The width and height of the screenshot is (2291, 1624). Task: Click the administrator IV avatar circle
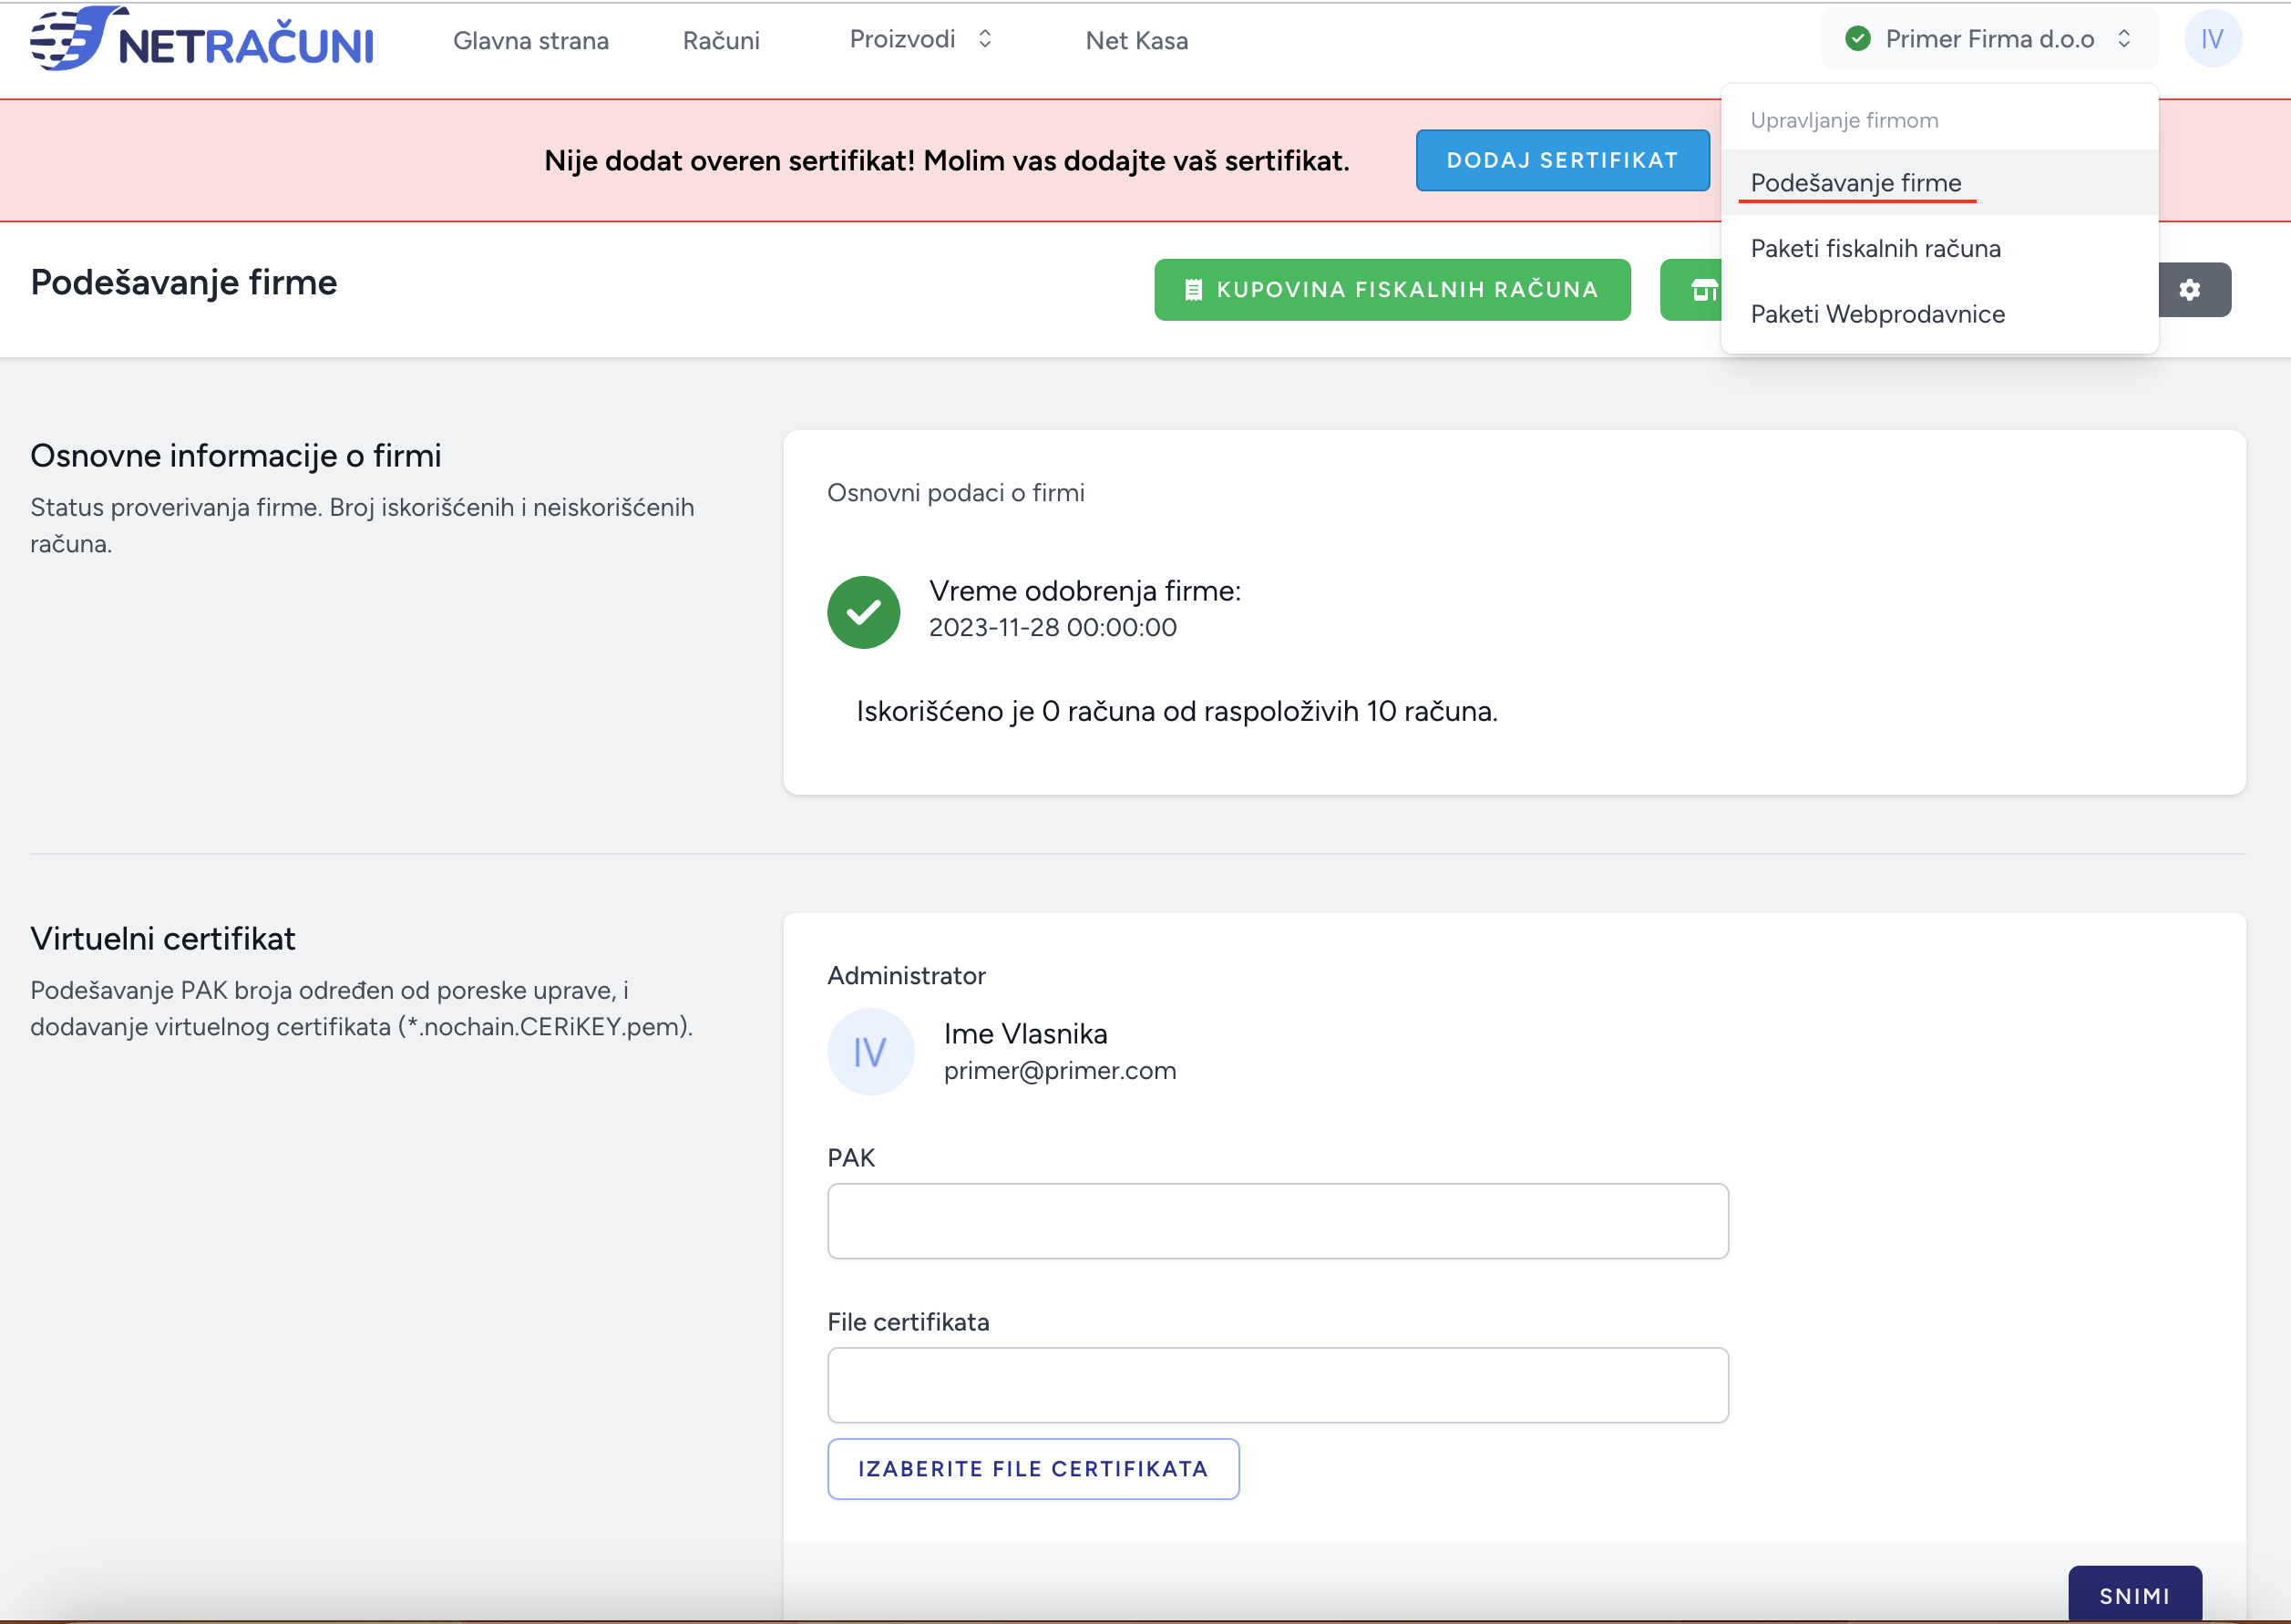[869, 1052]
